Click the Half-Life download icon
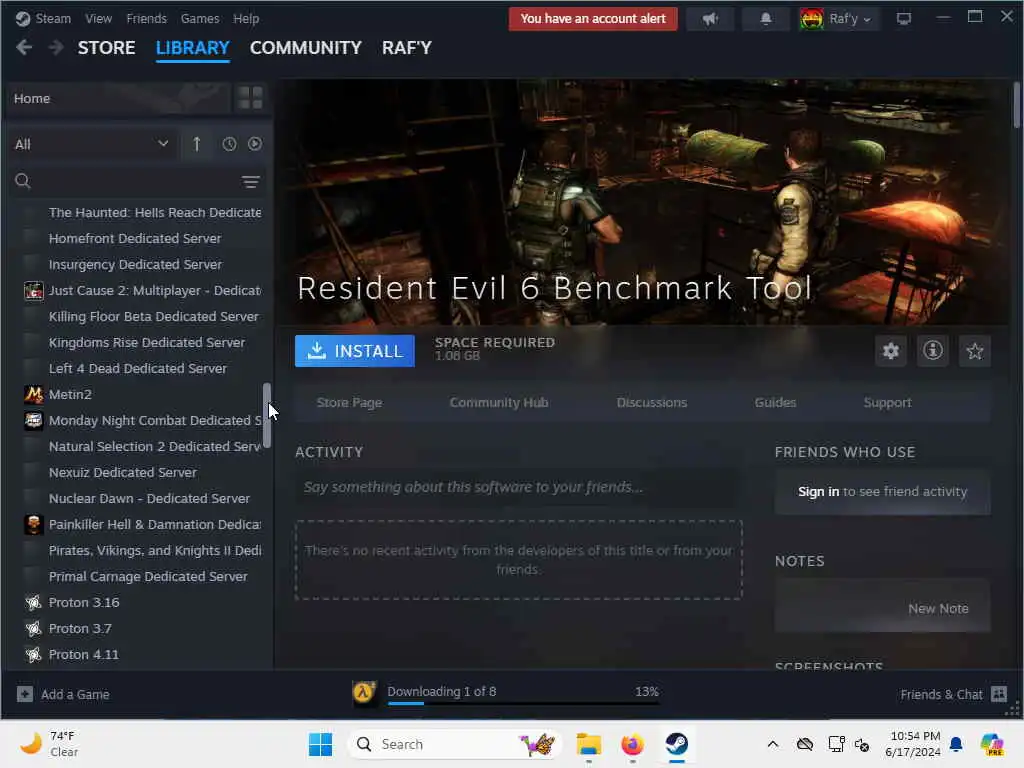Viewport: 1024px width, 768px height. [364, 693]
